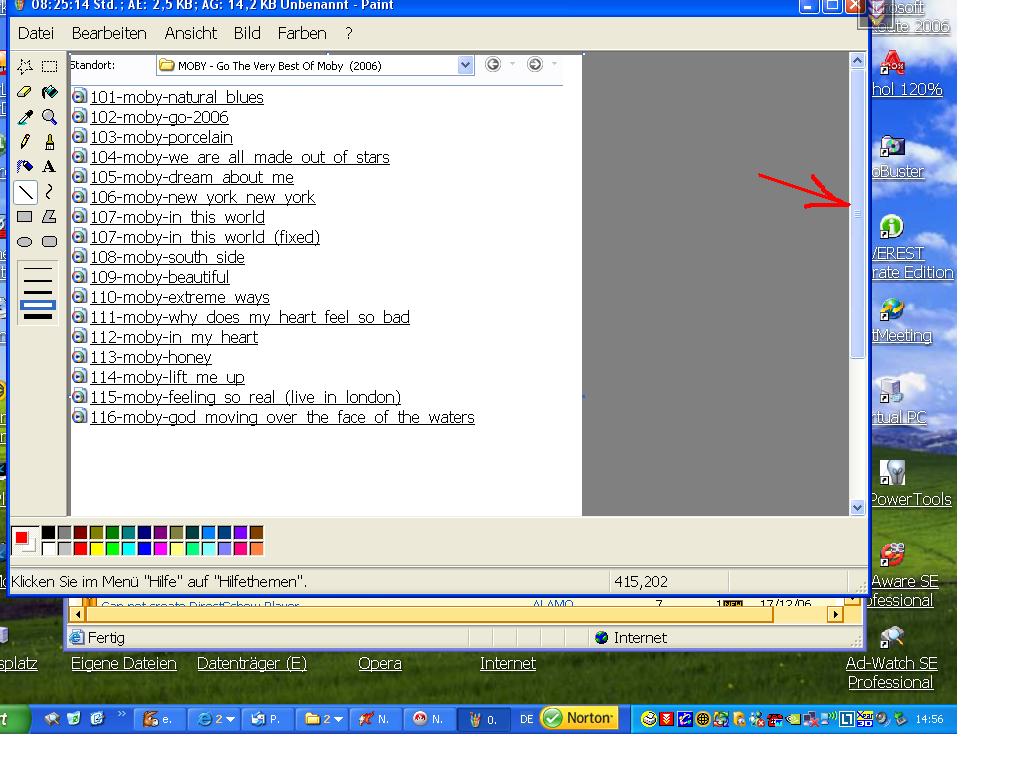Pick the Color Picker eyedropper tool
Screen dimensions: 1024x768
tap(25, 117)
